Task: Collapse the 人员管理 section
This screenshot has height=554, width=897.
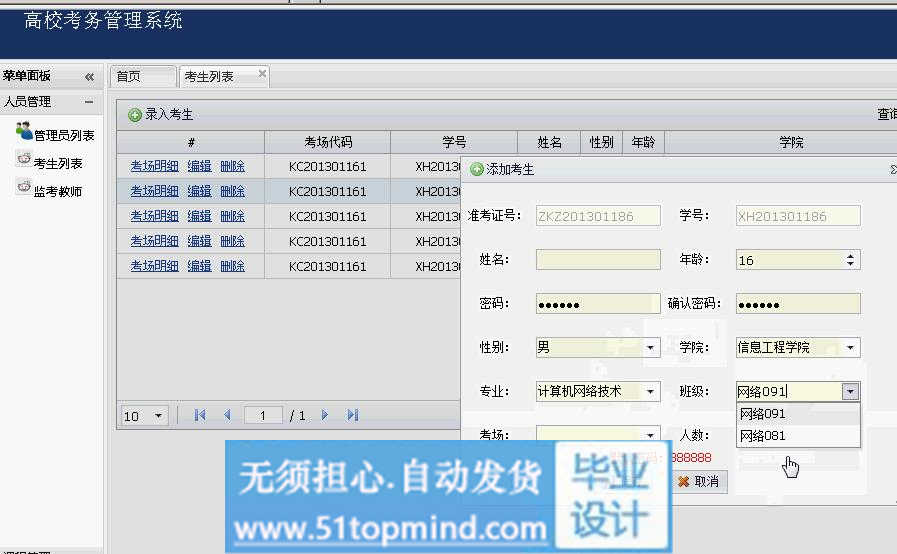Action: 89,102
